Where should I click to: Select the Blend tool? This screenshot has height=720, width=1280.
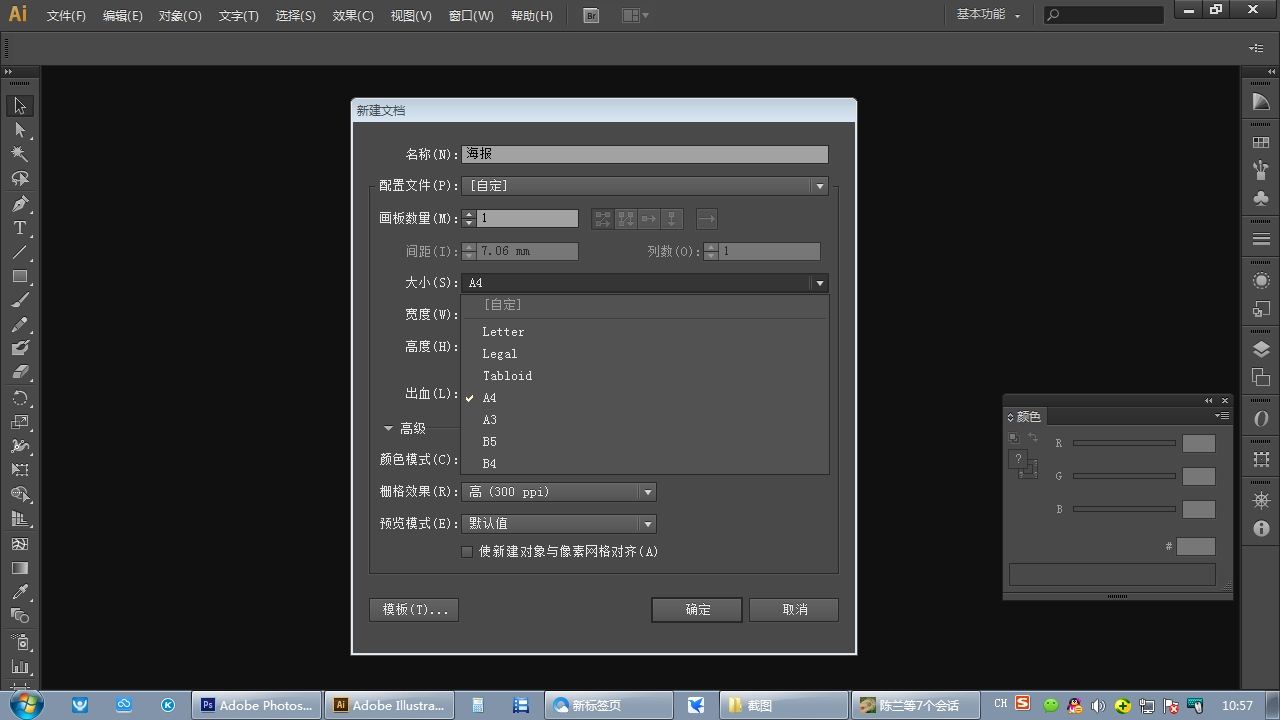(x=20, y=616)
